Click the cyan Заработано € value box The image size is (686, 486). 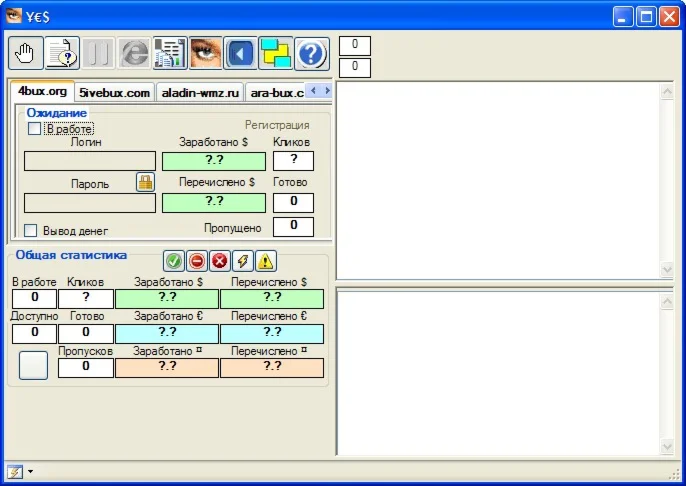[167, 334]
